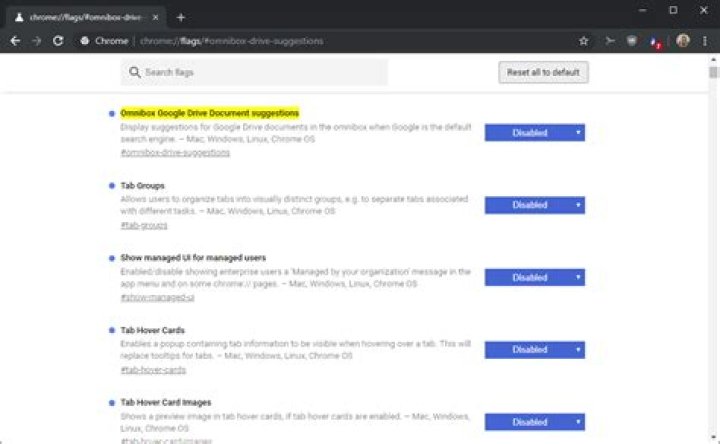This screenshot has width=720, height=444.
Task: Open Tab Hover Card Images dropdown
Action: coord(534,422)
